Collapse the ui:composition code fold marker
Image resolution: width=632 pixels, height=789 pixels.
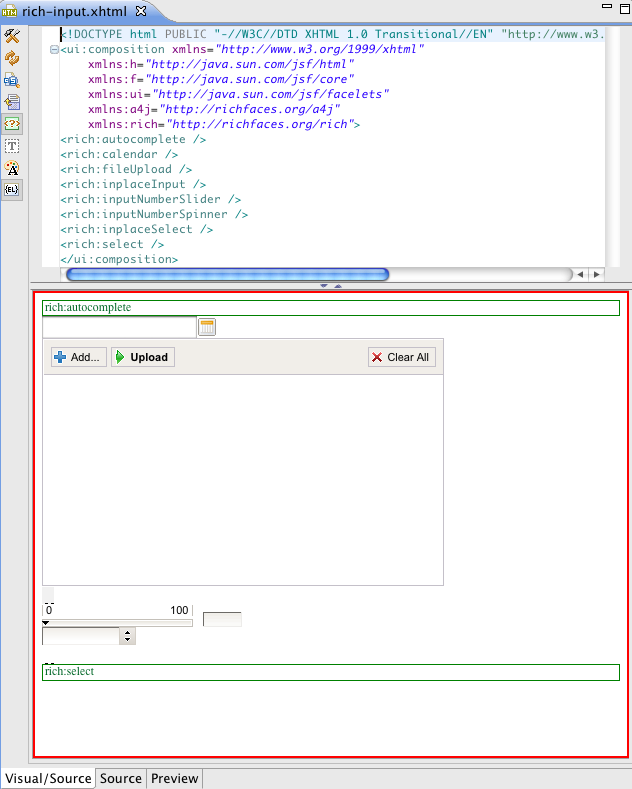(x=54, y=49)
